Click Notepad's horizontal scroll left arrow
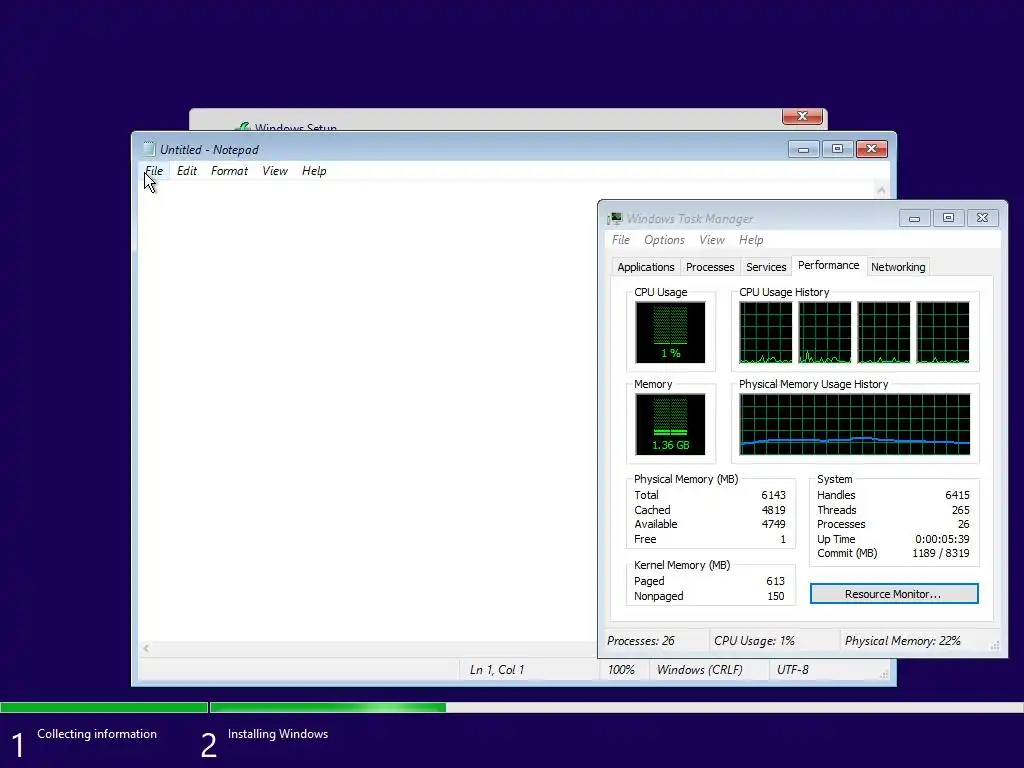This screenshot has height=768, width=1024. point(146,648)
